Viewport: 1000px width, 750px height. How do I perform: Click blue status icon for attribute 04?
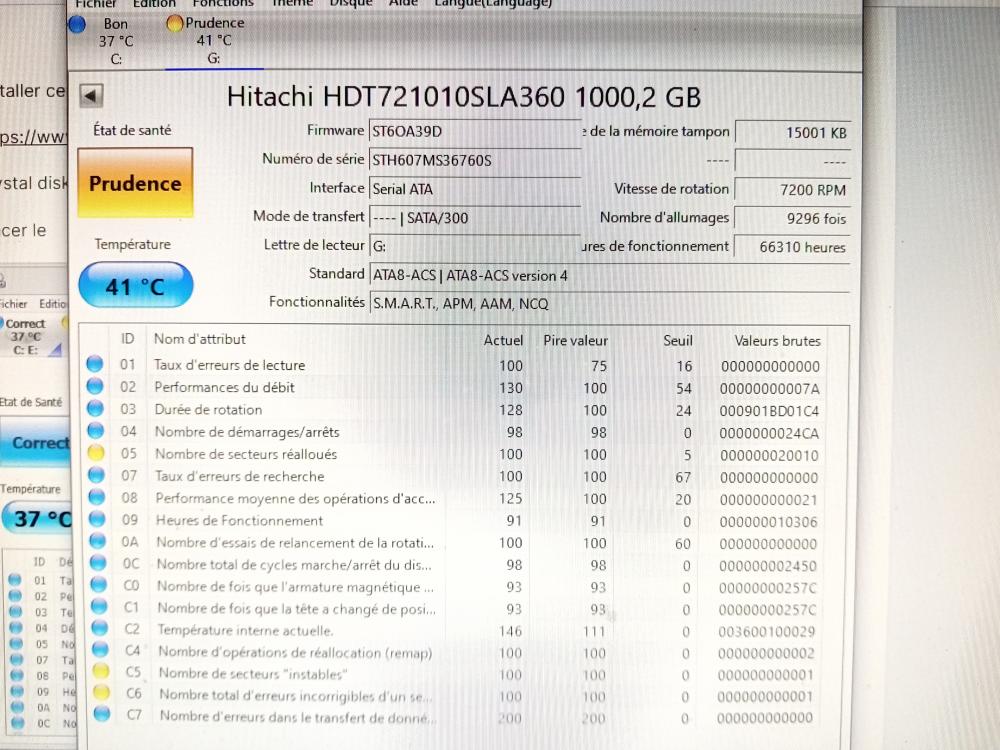coord(96,431)
